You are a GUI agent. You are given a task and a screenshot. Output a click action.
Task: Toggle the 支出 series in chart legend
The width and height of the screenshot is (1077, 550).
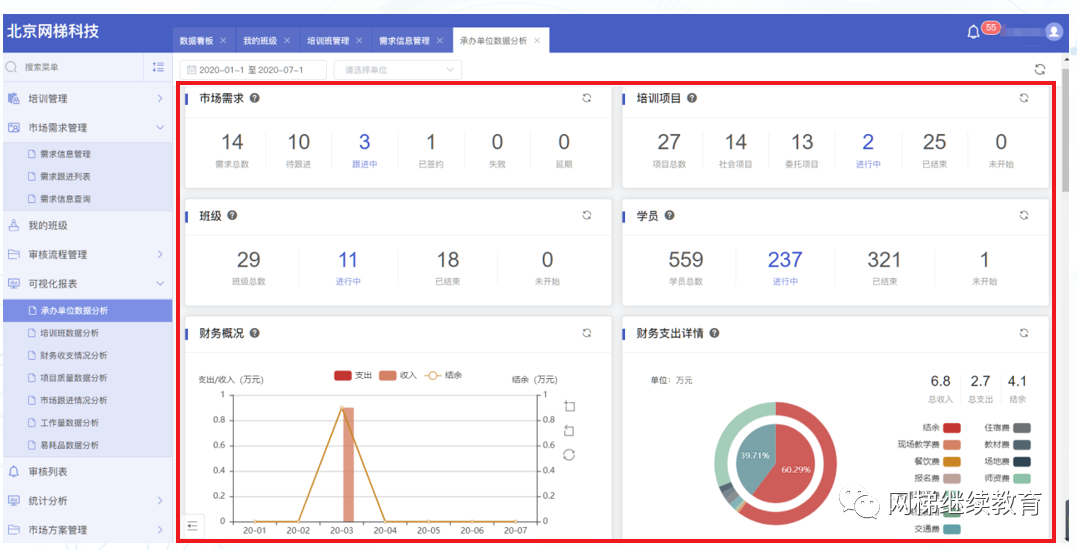point(352,376)
